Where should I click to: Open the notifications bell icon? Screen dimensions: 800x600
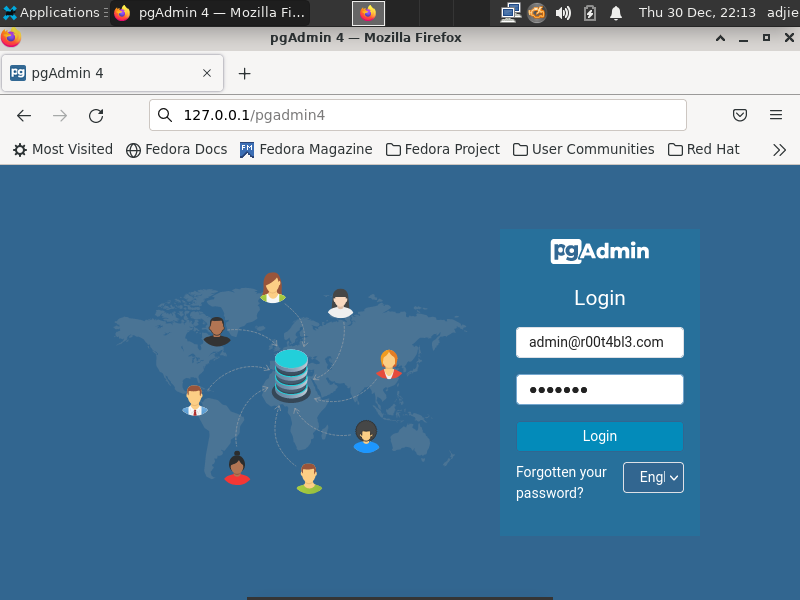click(616, 13)
